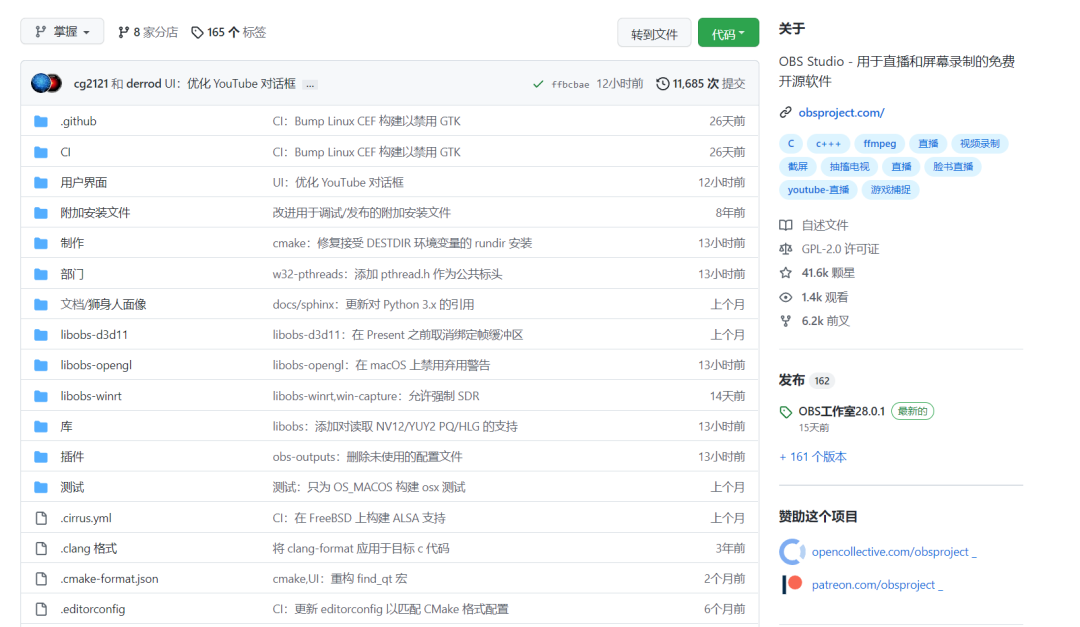Click the .cirrus.yml file icon
The image size is (1080, 627).
pos(41,518)
